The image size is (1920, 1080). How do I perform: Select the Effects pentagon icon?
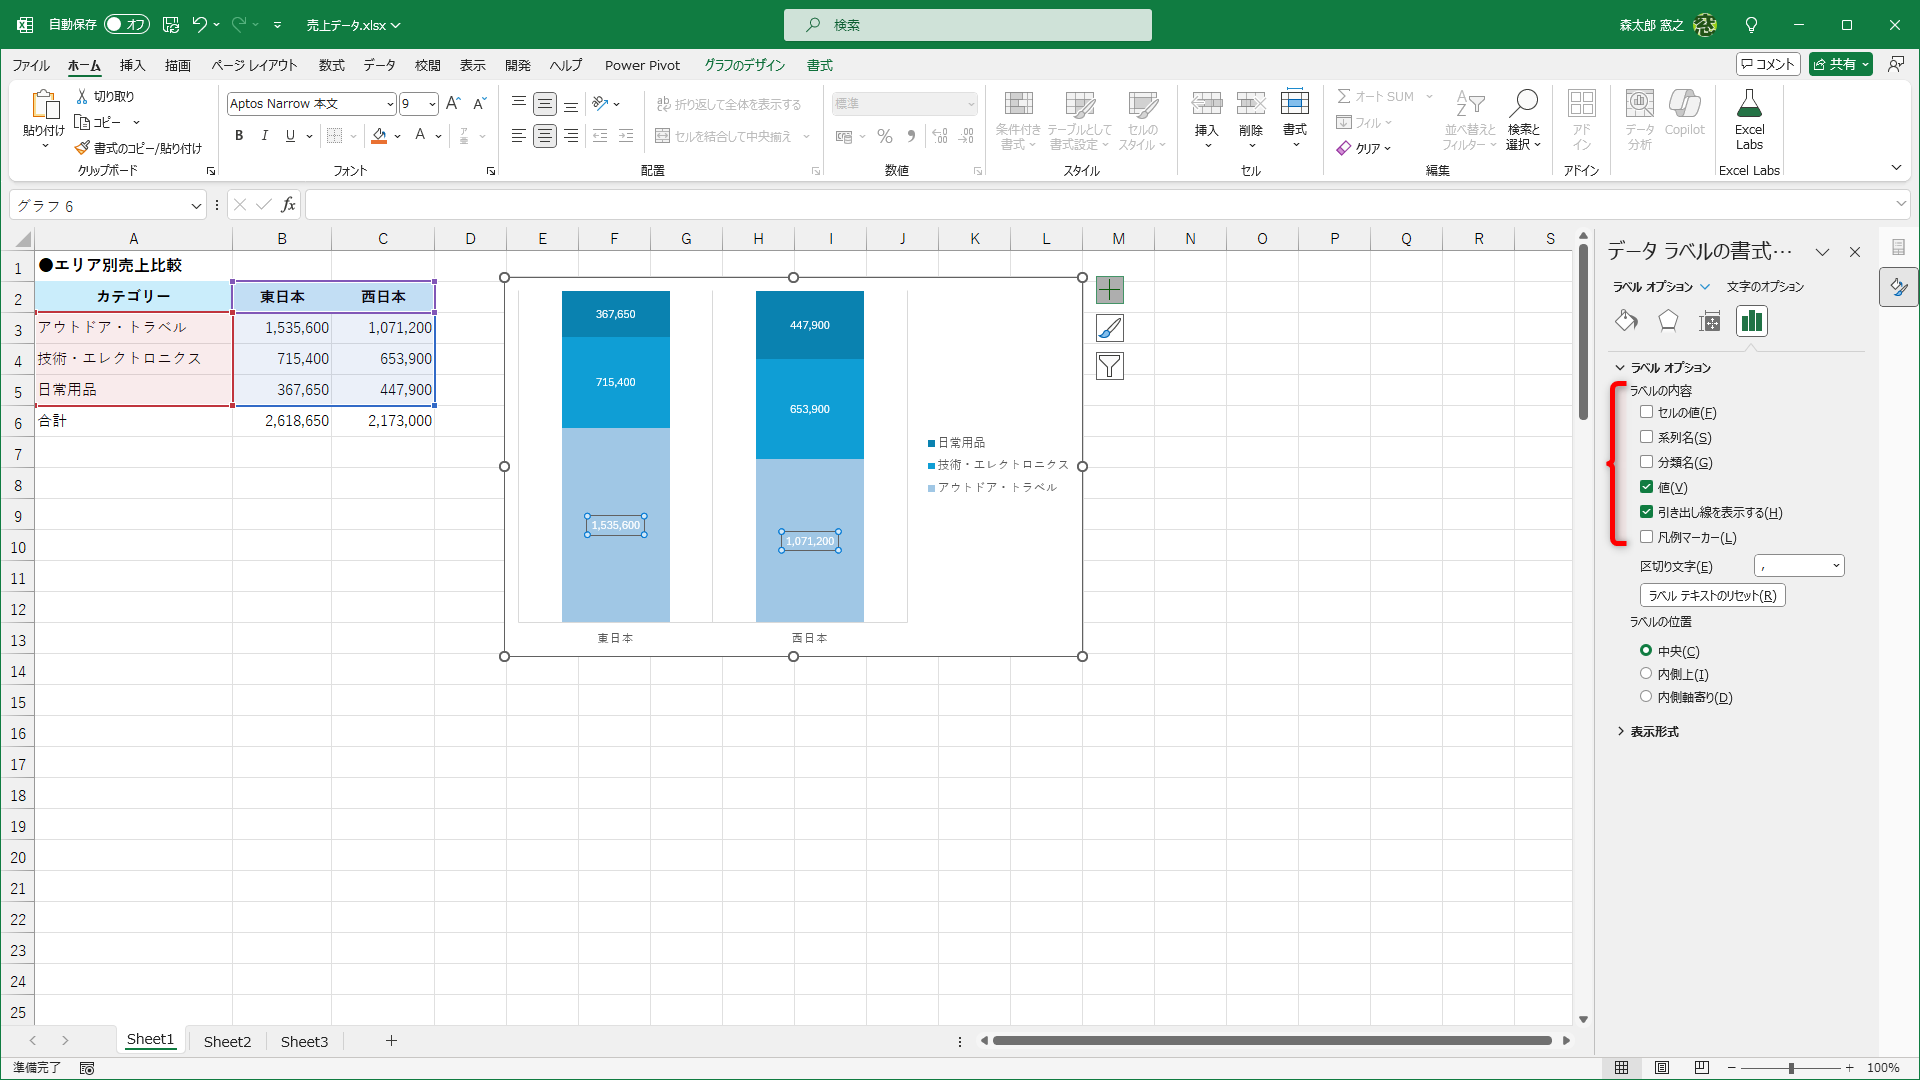pos(1668,321)
